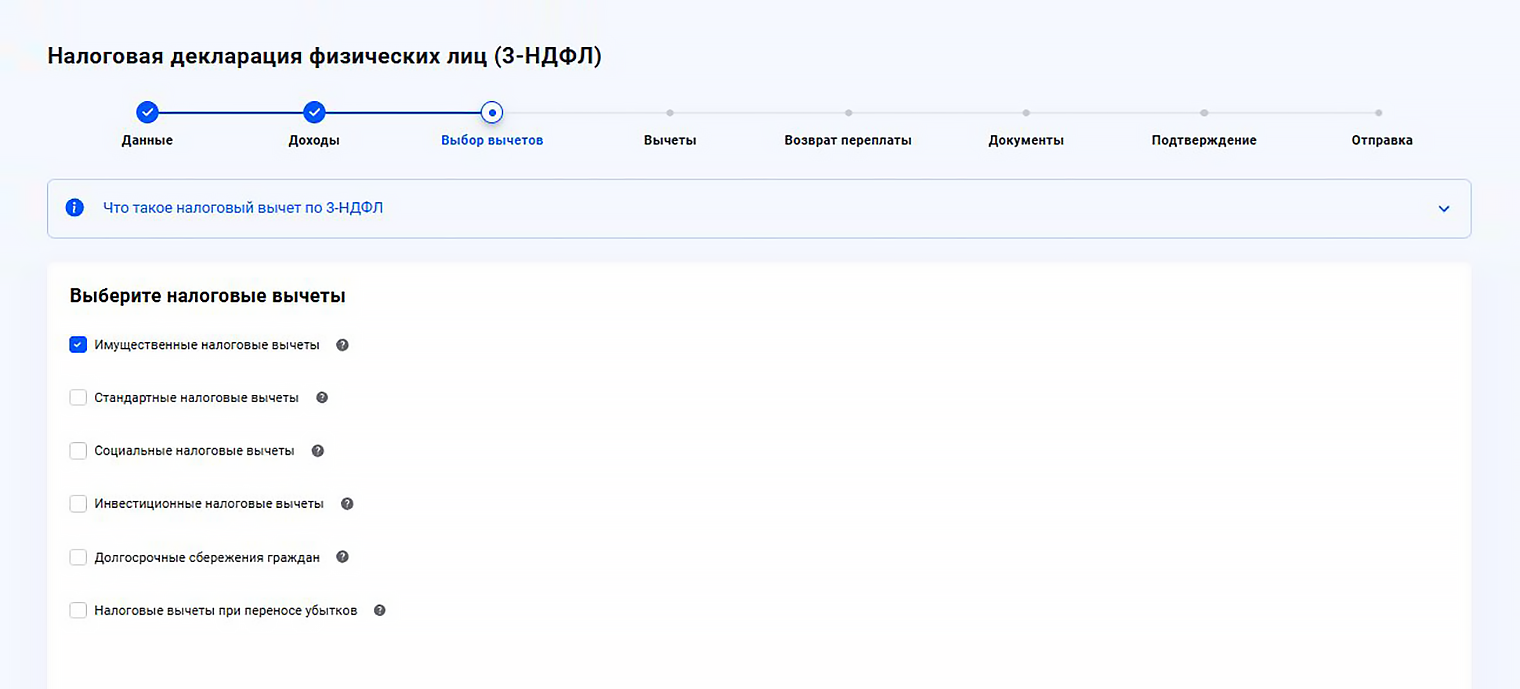
Task: Click Налоговые вычеты при переносе убытков label text
Action: tap(226, 610)
